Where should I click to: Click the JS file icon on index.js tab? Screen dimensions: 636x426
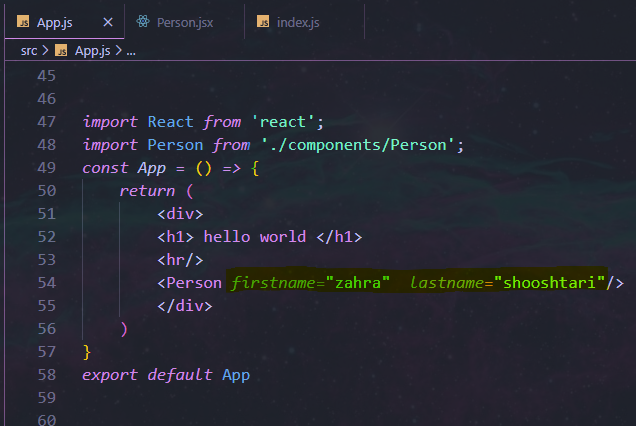pyautogui.click(x=263, y=21)
